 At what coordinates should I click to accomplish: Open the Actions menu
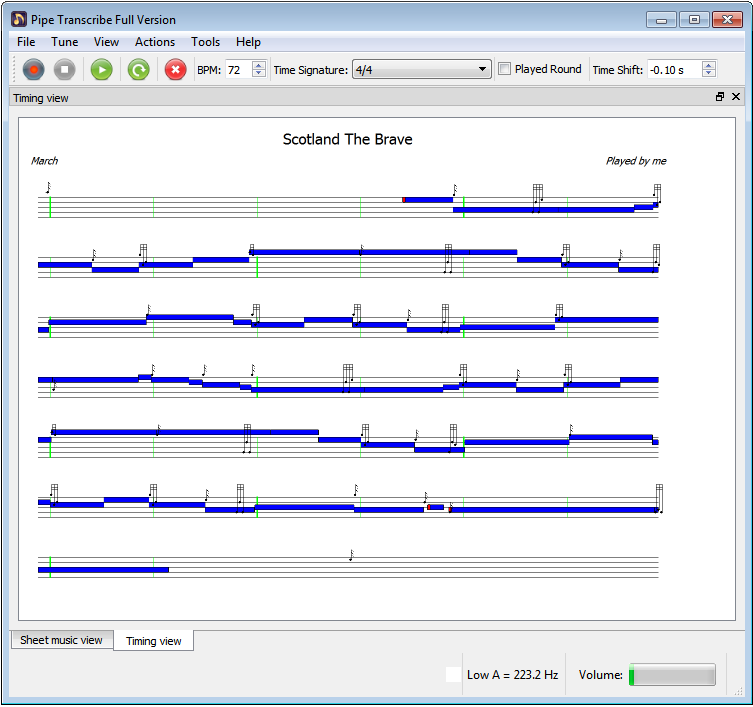(155, 42)
